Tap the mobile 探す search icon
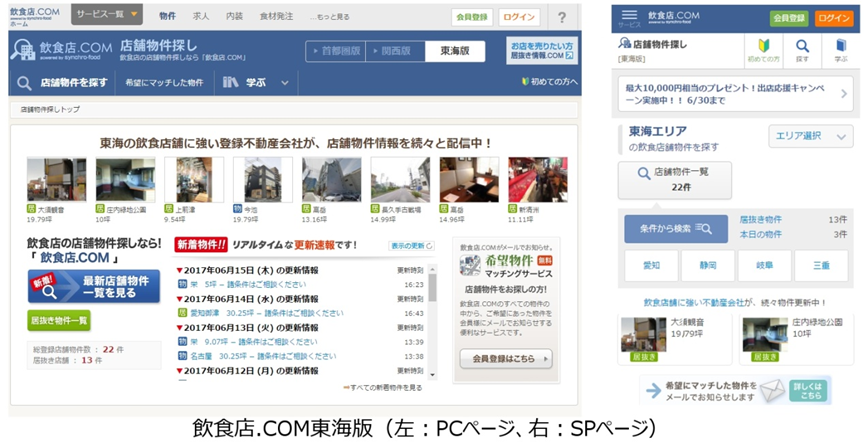This screenshot has width=868, height=448. 802,50
